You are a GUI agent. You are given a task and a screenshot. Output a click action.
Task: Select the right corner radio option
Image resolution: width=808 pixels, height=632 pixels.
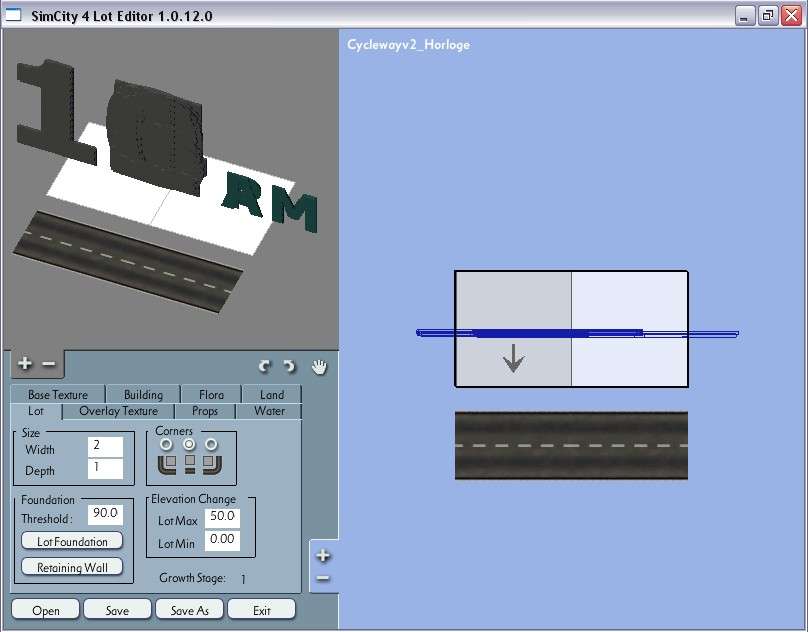click(x=211, y=444)
